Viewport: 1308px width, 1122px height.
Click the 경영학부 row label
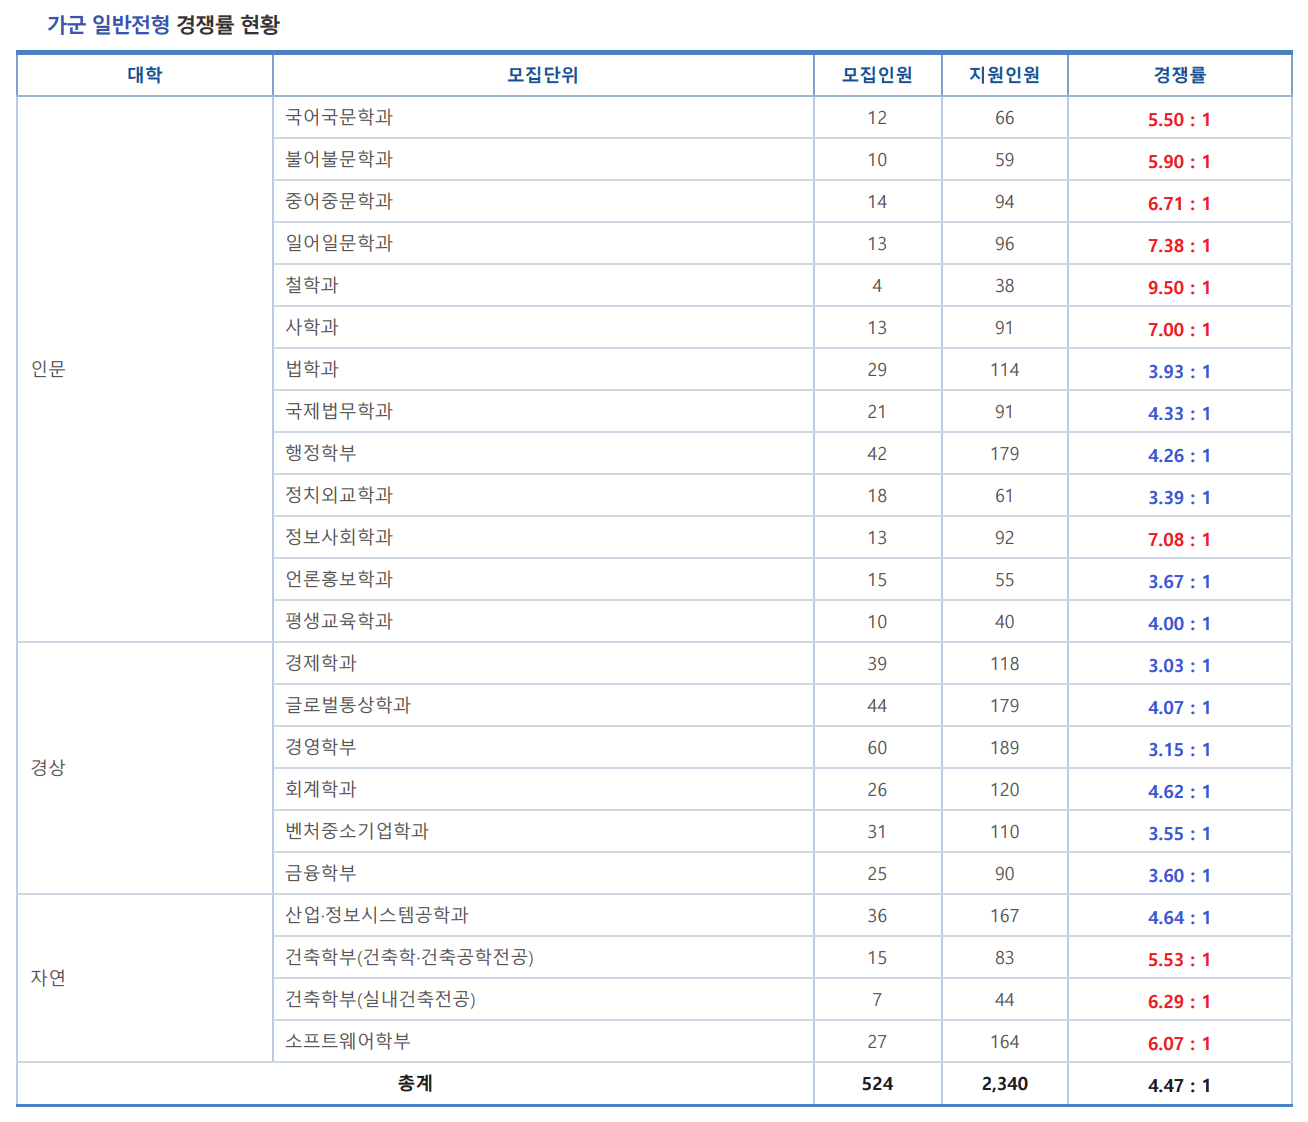tap(314, 747)
